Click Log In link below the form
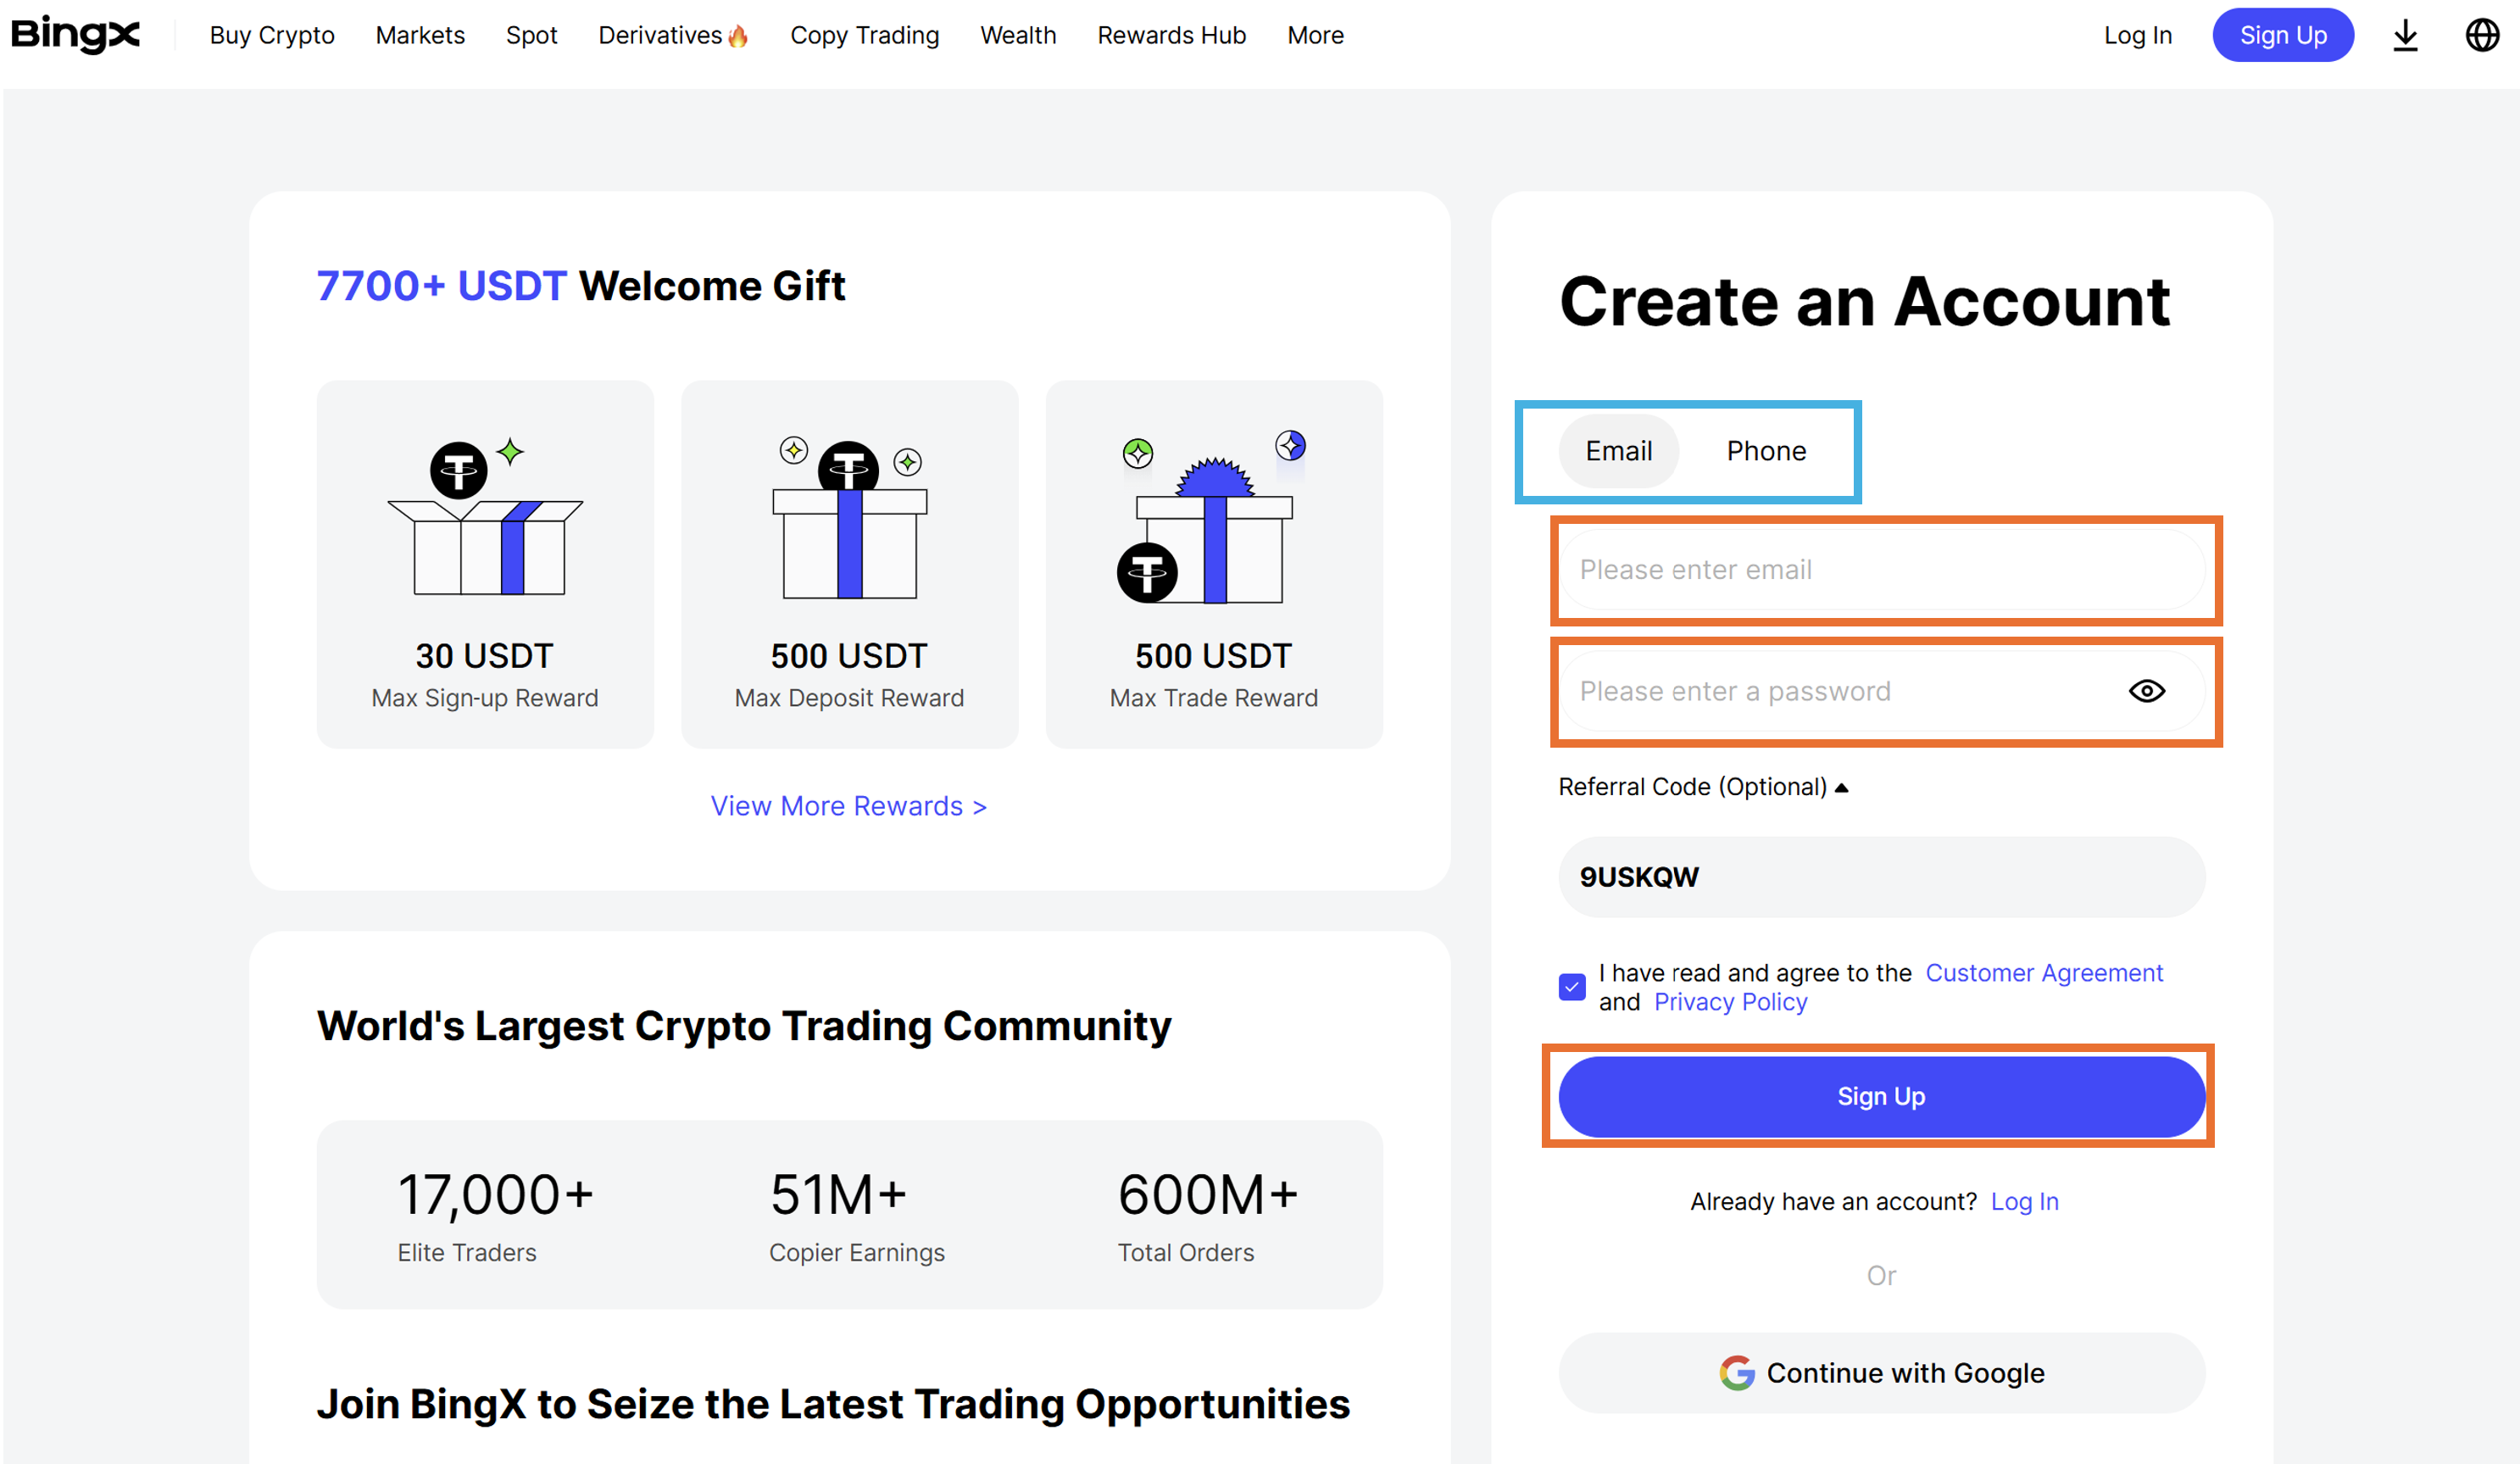2520x1464 pixels. (2024, 1201)
